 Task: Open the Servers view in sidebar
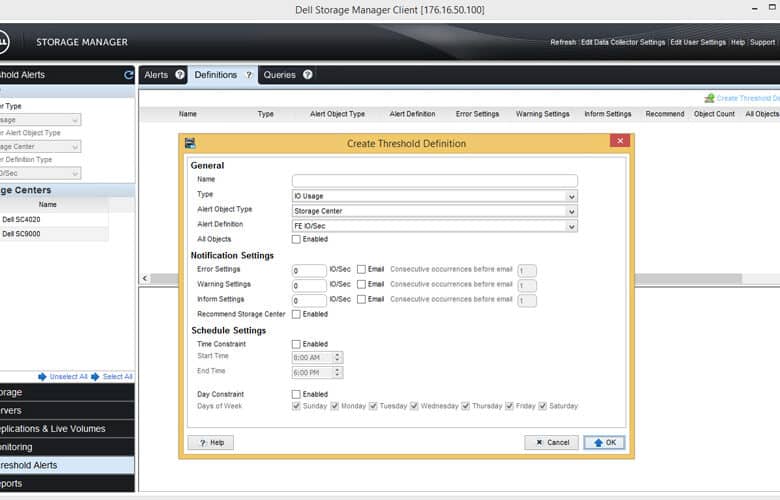coord(67,410)
